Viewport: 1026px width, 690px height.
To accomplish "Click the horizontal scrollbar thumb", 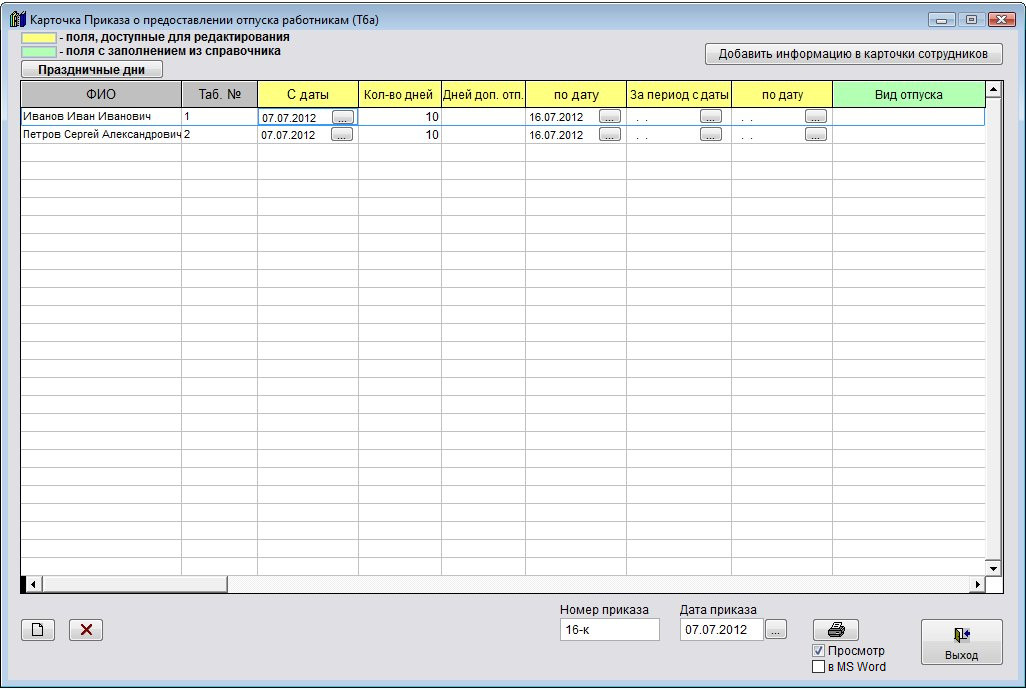I will point(134,584).
